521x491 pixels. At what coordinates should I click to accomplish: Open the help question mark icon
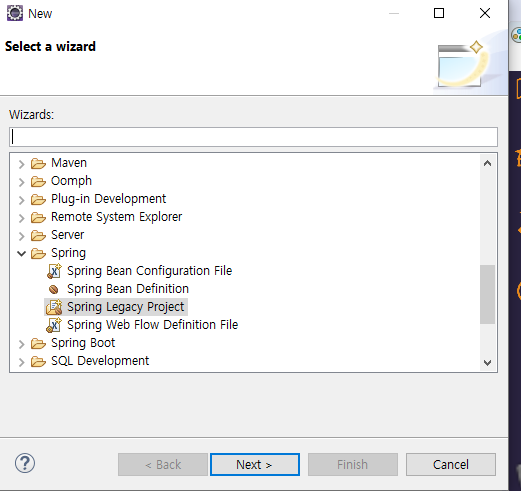point(25,463)
